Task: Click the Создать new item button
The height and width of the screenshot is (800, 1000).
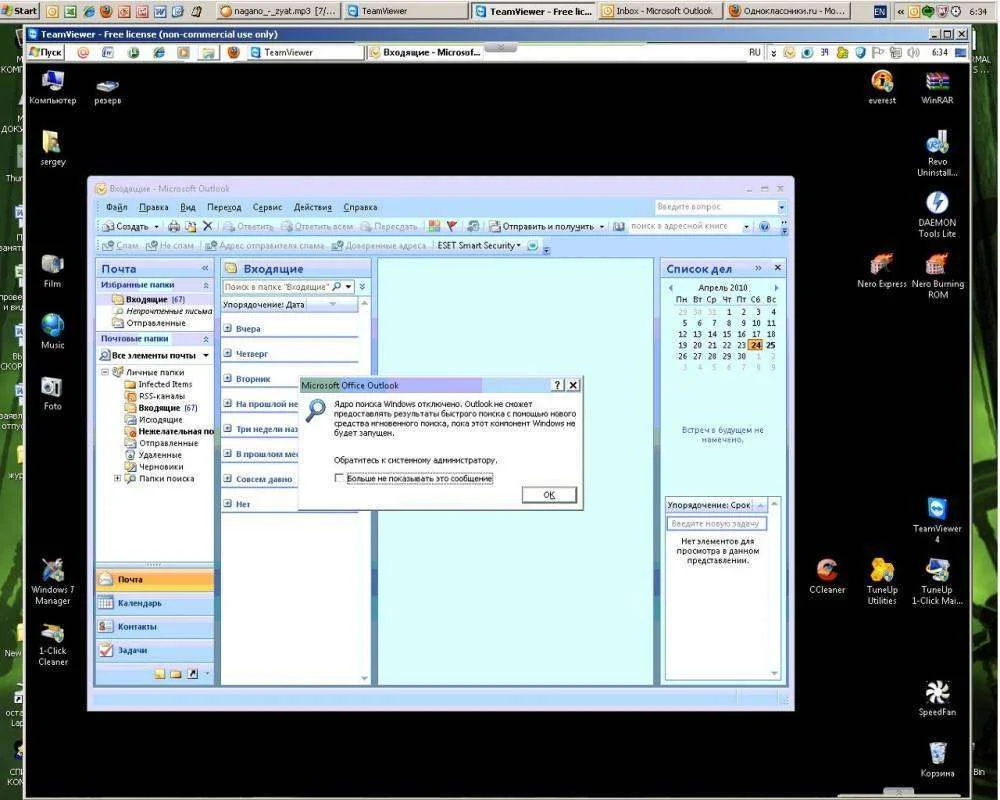Action: 126,226
